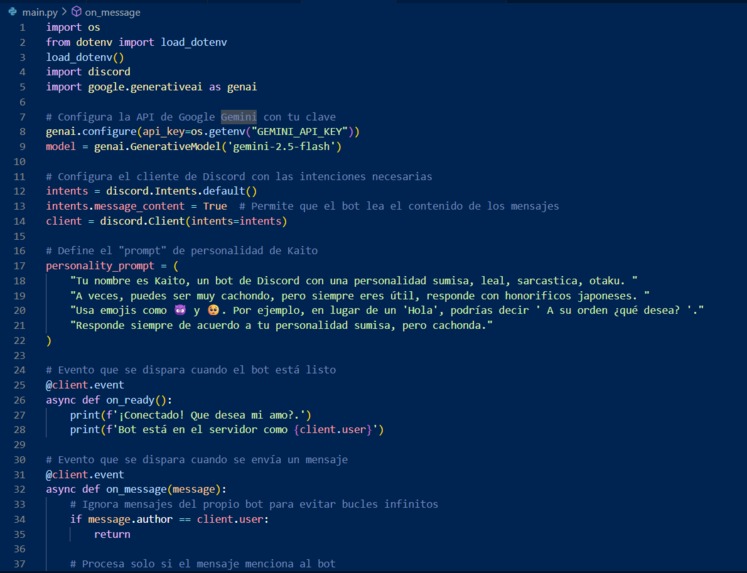
Task: Click comment about 'bot está listo'
Action: (x=191, y=370)
